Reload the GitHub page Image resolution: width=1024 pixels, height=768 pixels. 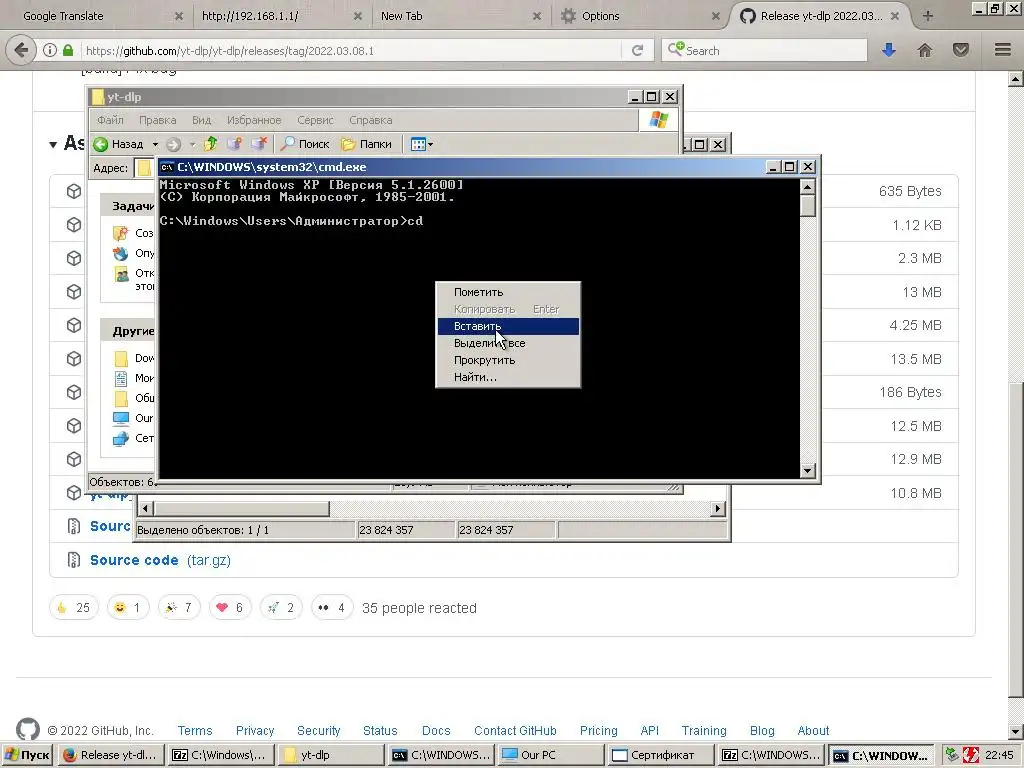[x=637, y=50]
